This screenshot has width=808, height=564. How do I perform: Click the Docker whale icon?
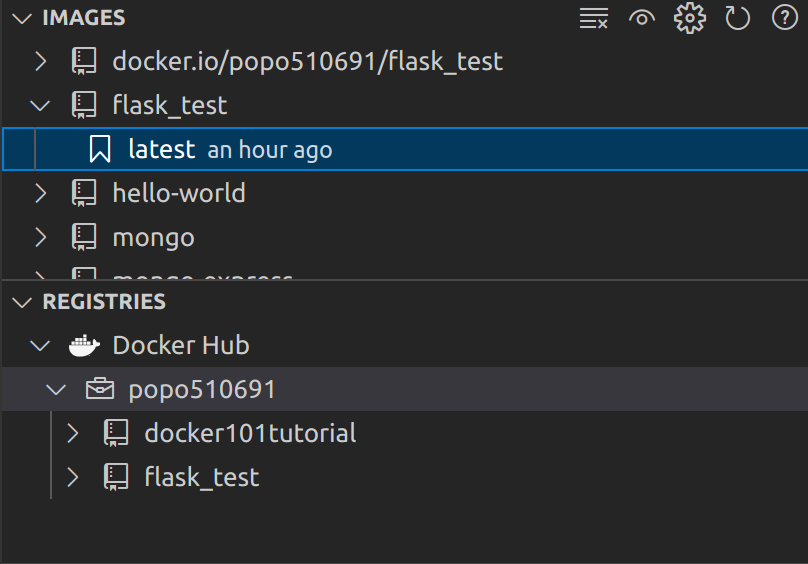(x=85, y=345)
